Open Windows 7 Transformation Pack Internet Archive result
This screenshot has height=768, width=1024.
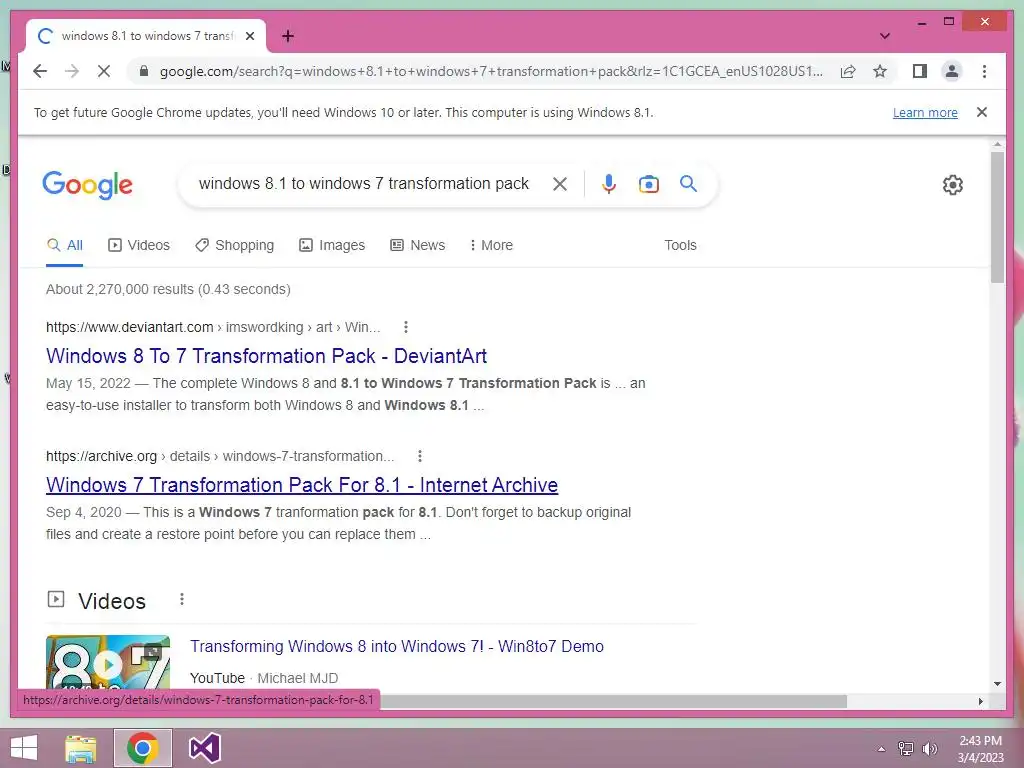point(302,485)
